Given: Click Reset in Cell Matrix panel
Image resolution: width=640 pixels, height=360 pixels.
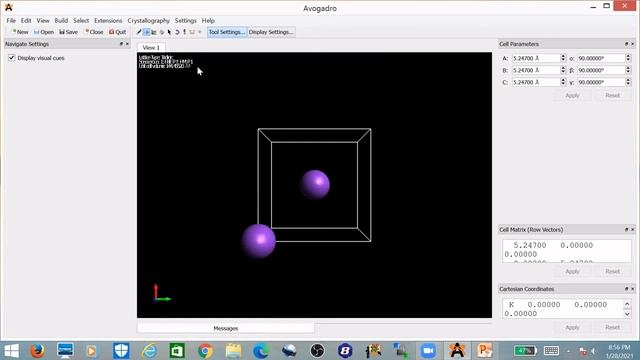Looking at the screenshot, I should [612, 271].
